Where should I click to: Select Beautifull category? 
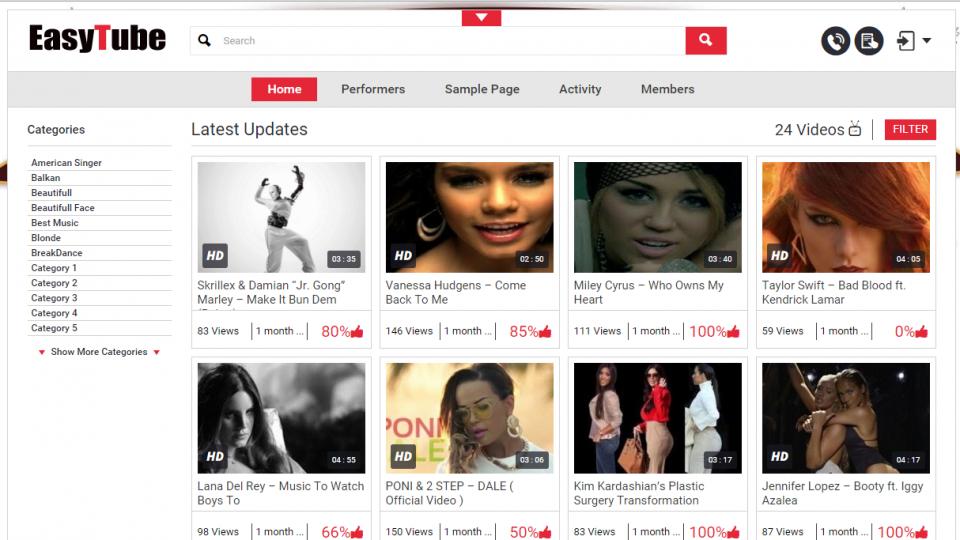point(51,192)
